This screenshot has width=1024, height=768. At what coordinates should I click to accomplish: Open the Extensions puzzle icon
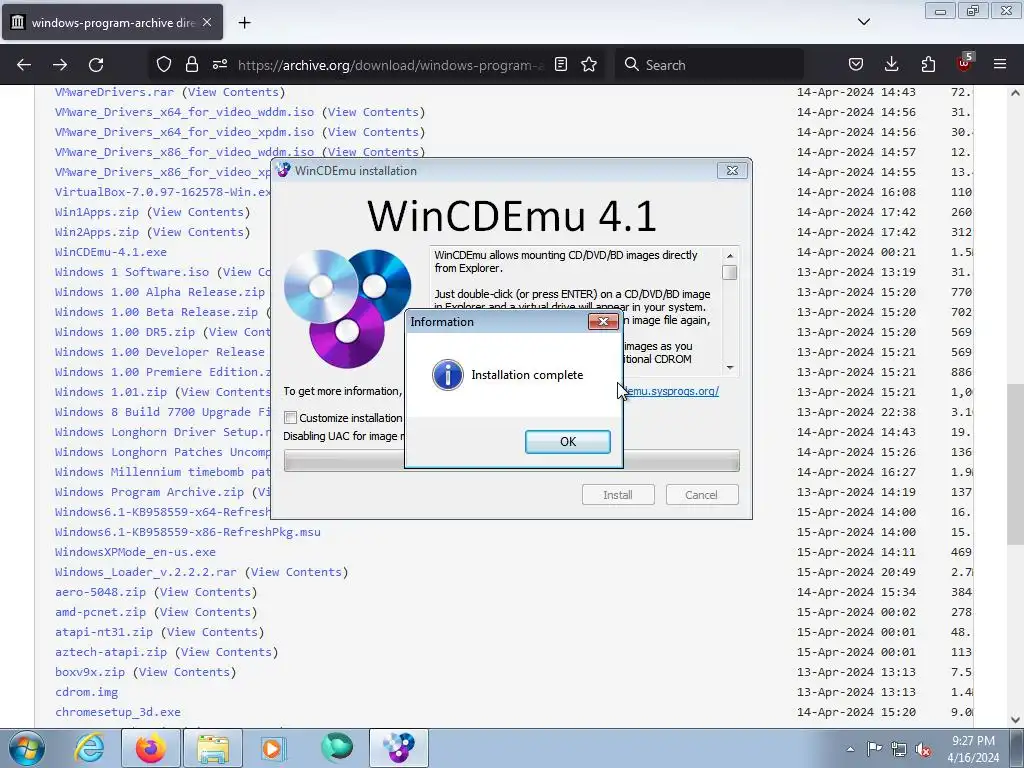[x=928, y=64]
